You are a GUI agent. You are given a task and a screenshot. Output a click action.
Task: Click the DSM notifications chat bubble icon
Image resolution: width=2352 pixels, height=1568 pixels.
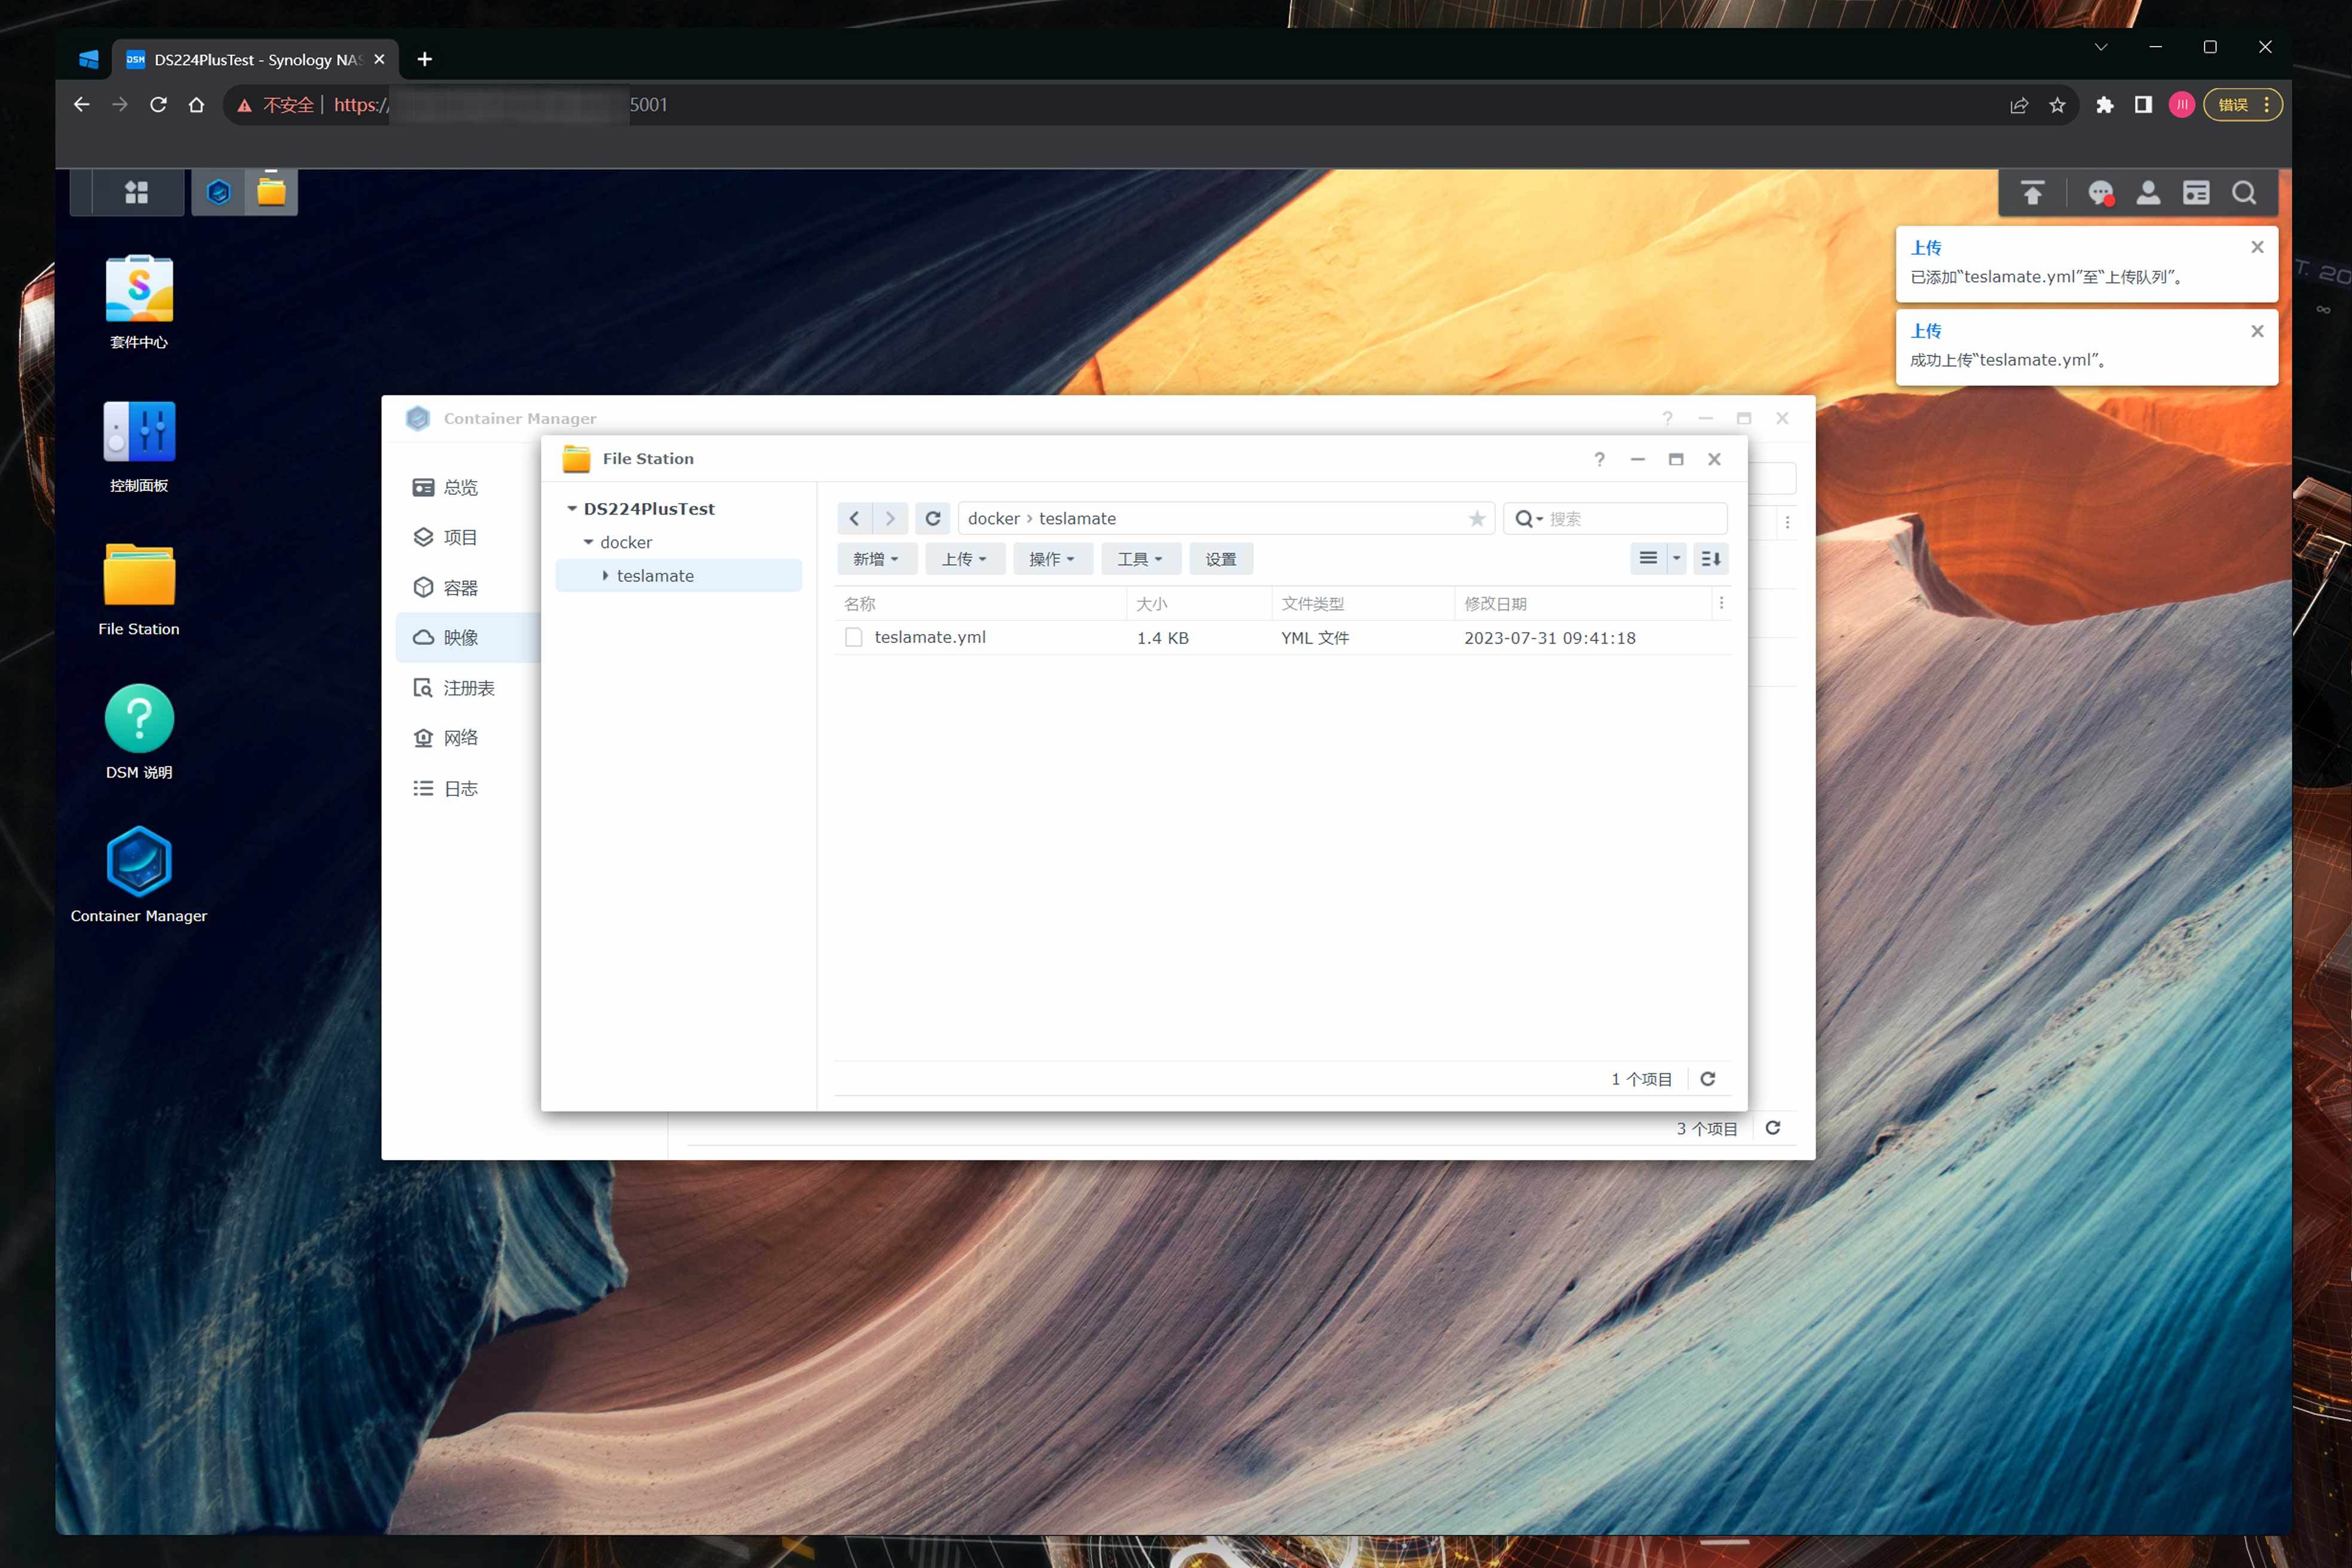[x=2100, y=193]
